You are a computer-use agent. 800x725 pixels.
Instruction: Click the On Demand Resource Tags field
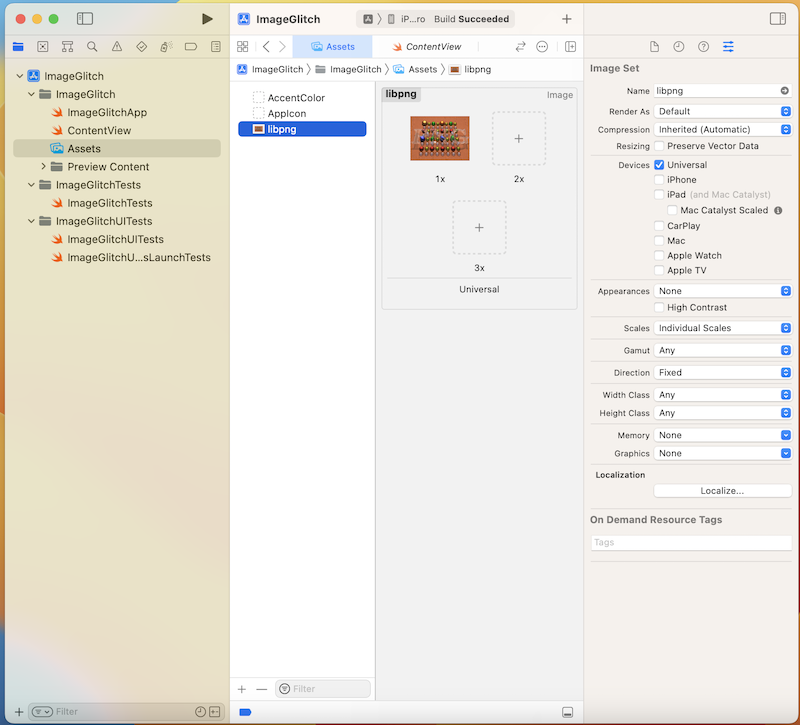[691, 543]
